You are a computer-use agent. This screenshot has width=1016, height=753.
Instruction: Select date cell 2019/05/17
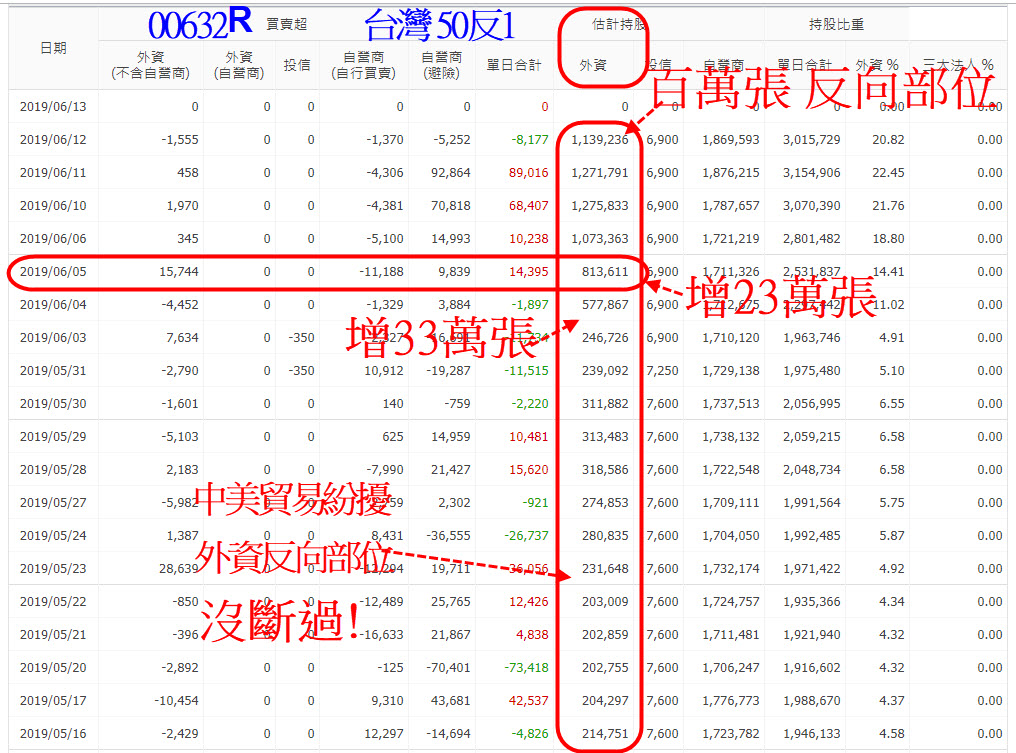click(53, 701)
